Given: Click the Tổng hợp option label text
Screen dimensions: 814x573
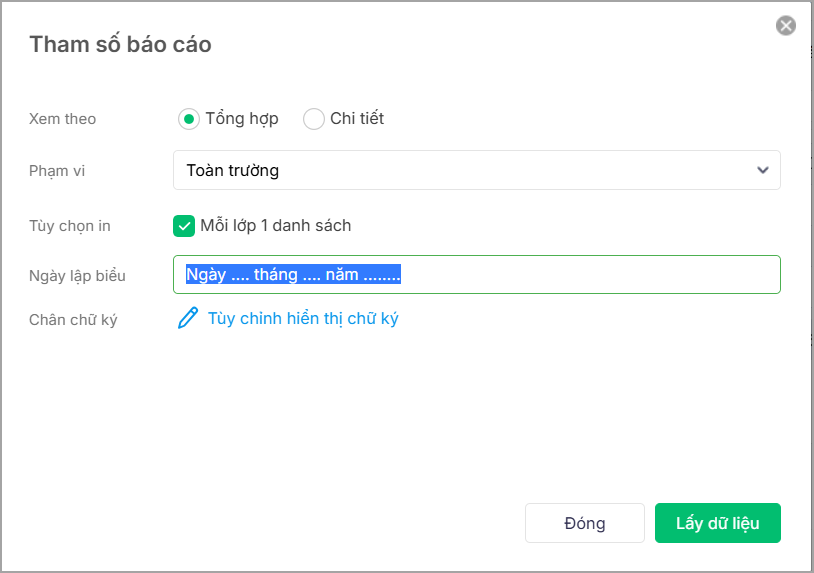Looking at the screenshot, I should pyautogui.click(x=242, y=119).
